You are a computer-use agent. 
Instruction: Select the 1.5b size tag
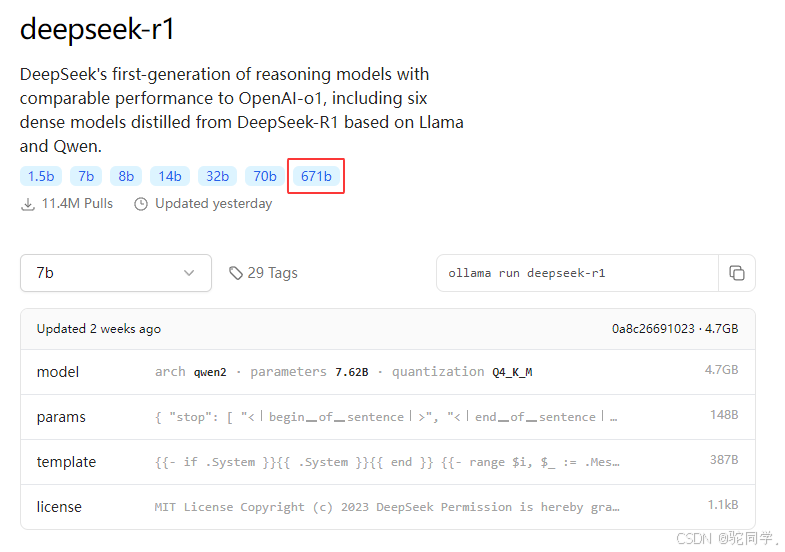tap(41, 176)
